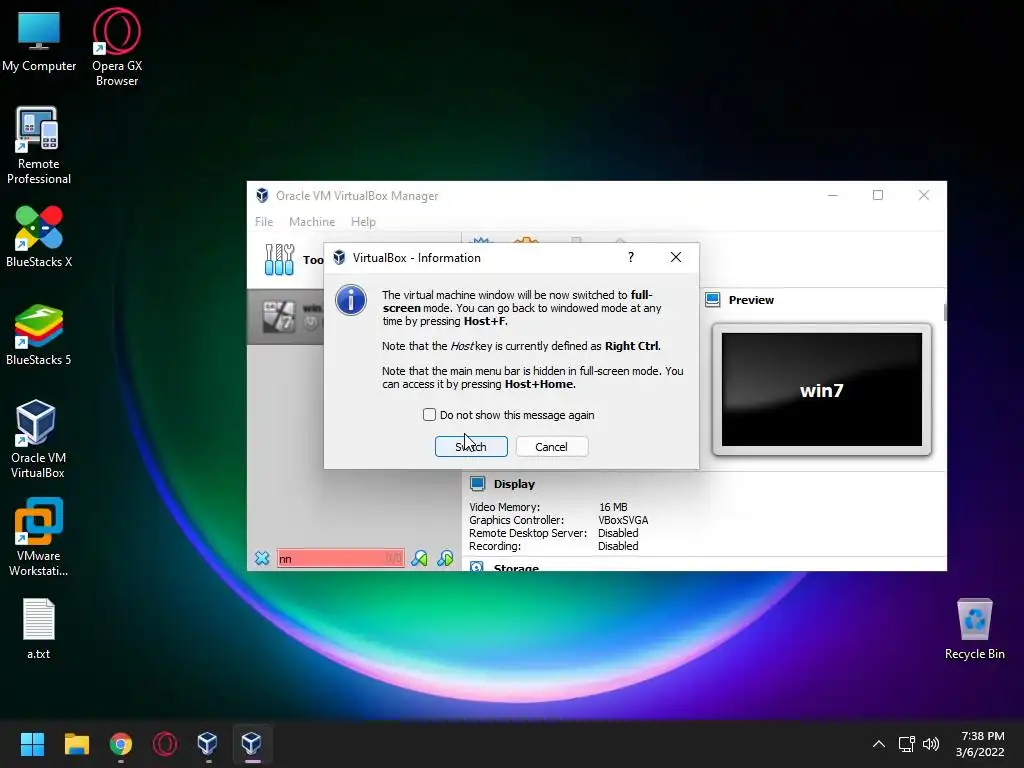Click the 'Remote Desktop Server:' label

coord(528,533)
